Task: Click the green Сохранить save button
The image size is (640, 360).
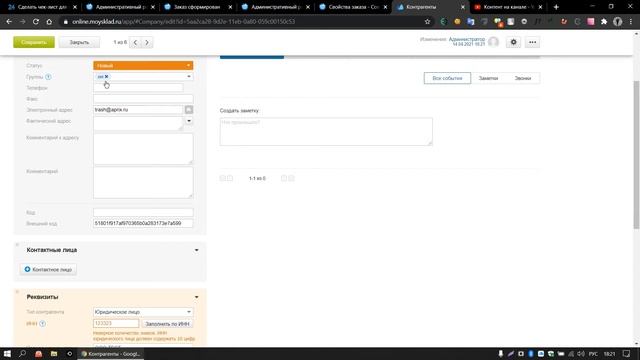Action: click(34, 42)
